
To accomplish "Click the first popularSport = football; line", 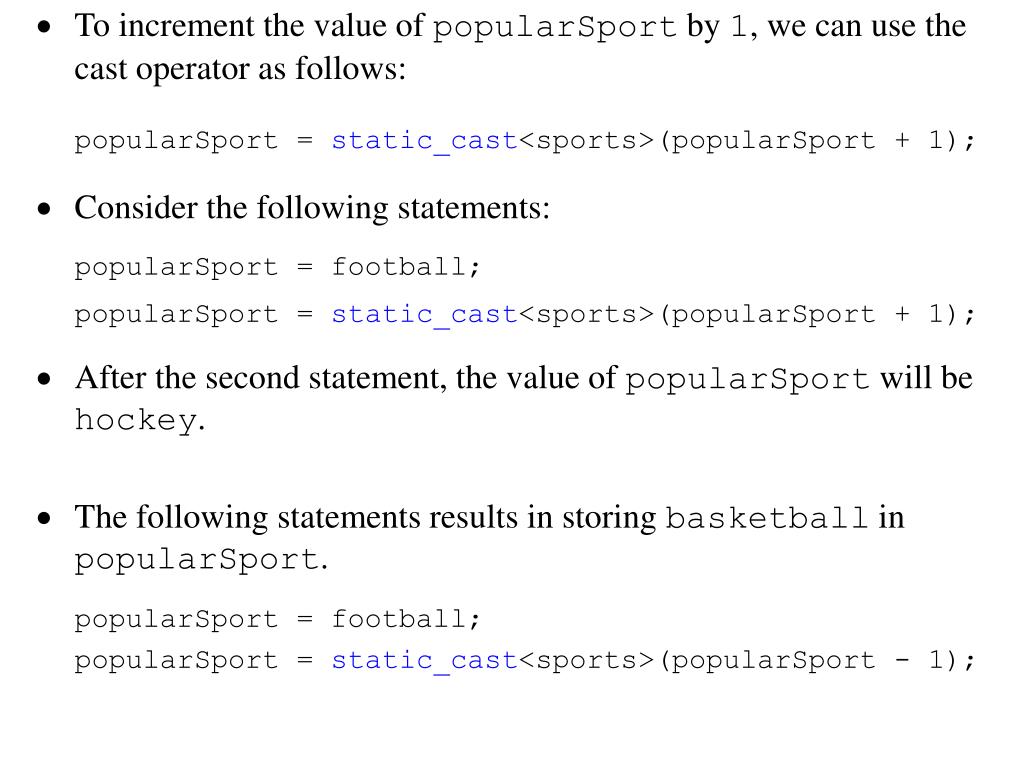I will pos(277,267).
